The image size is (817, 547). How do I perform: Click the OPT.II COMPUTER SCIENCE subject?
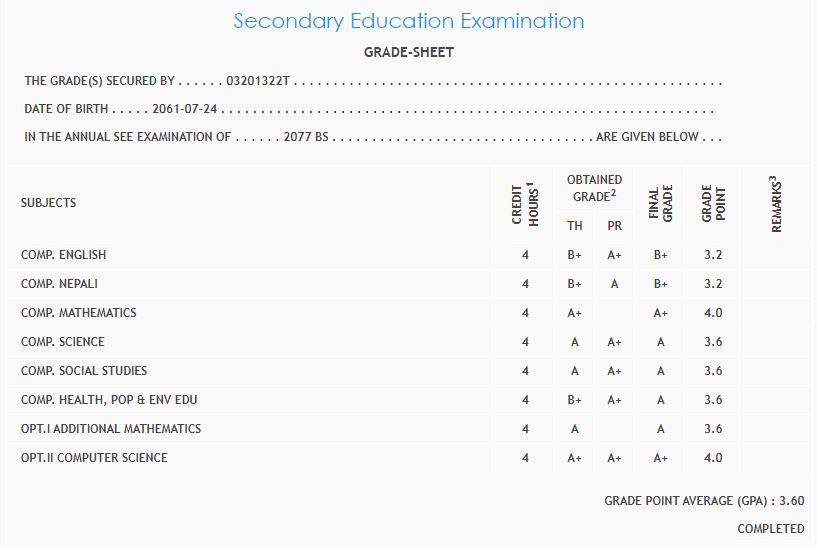(x=94, y=458)
